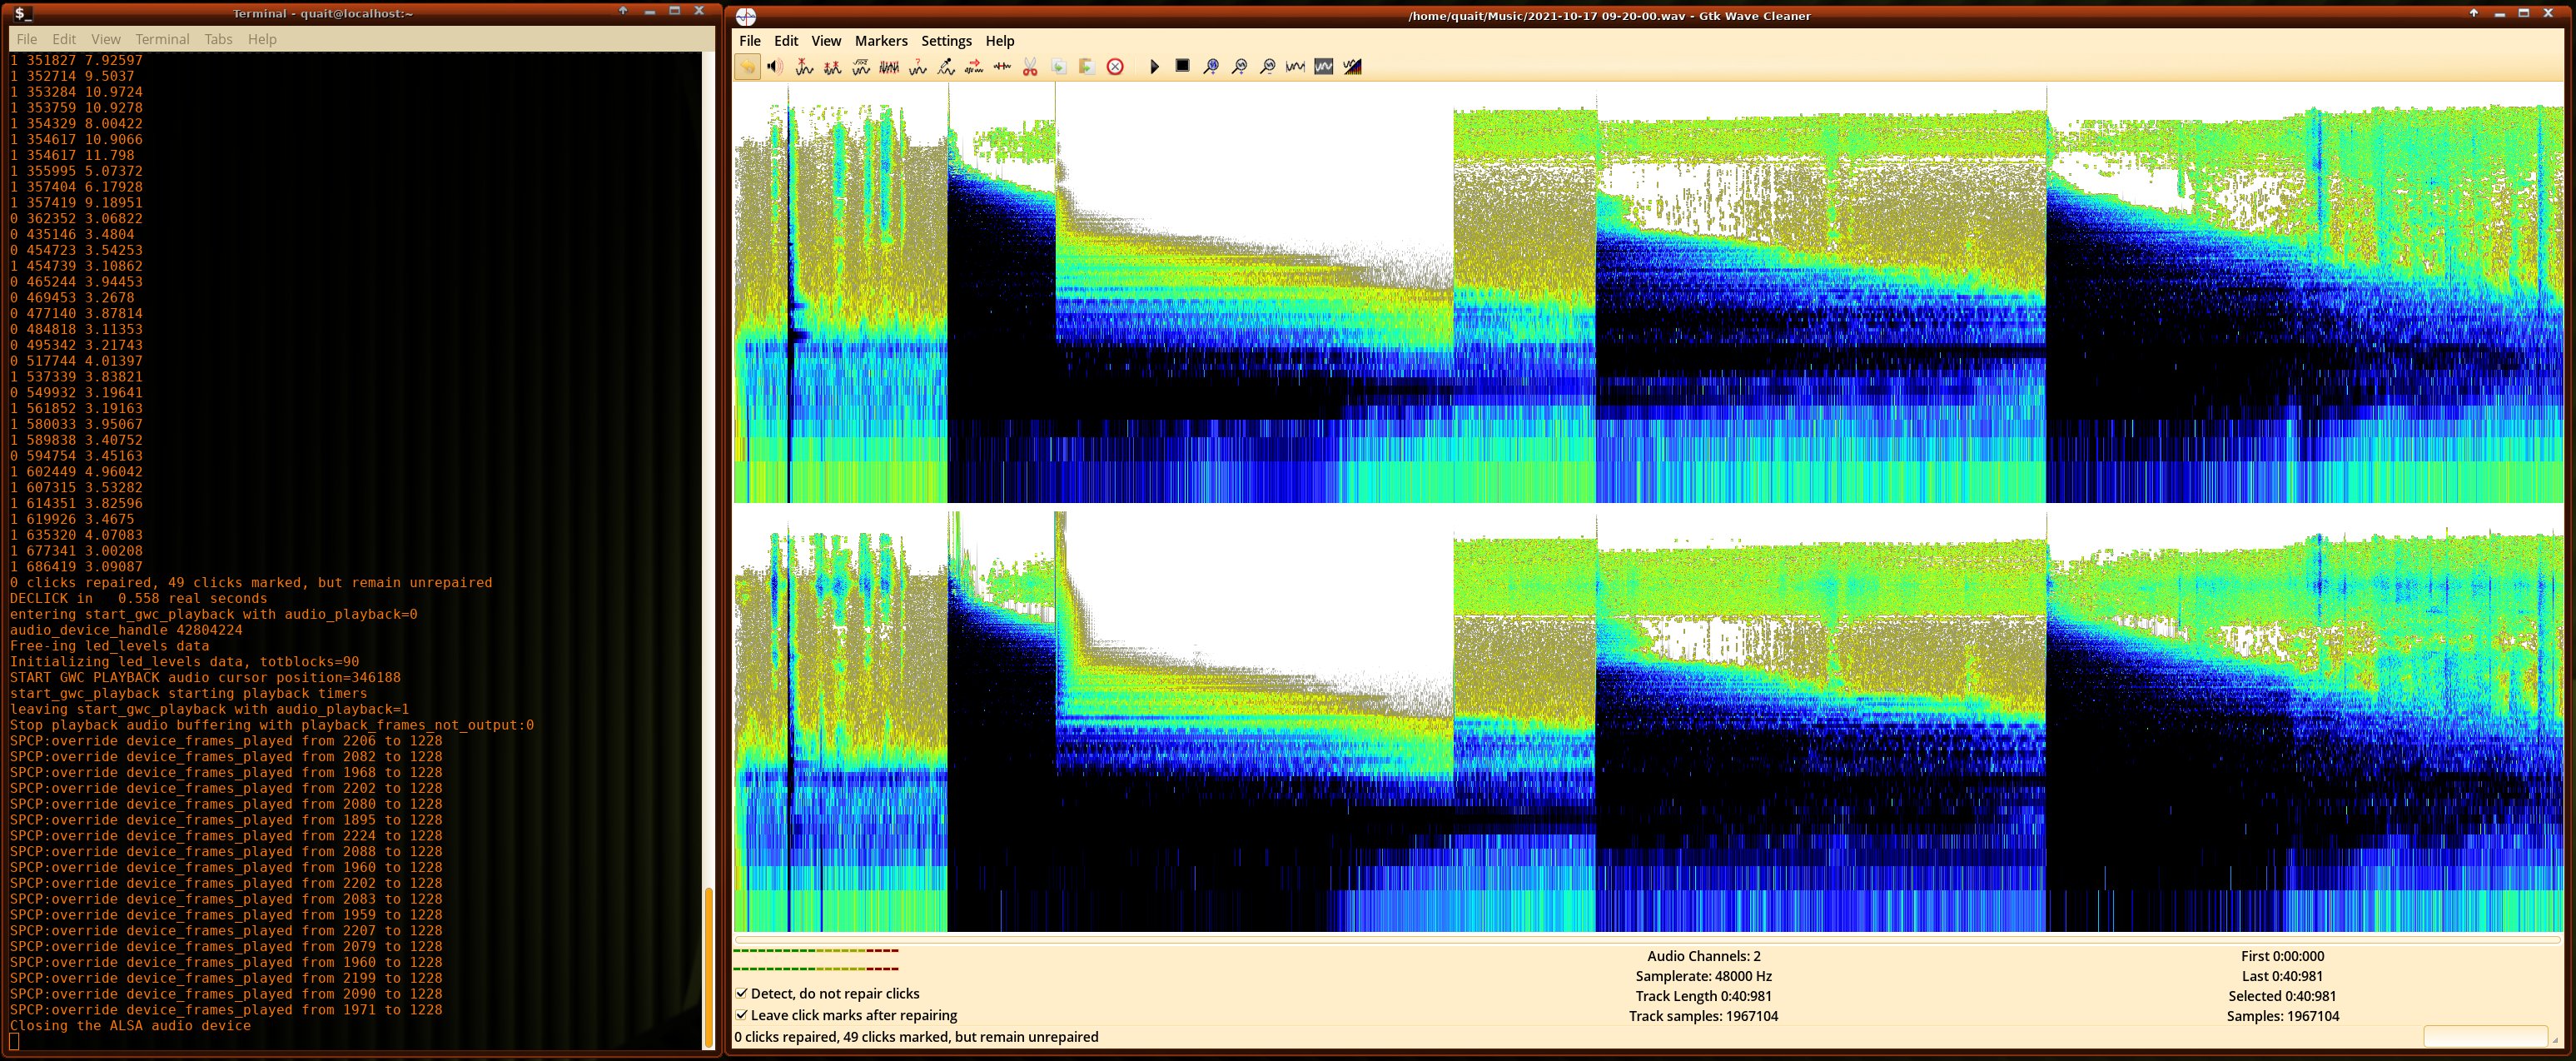
Task: Zoom in with the magnifier plus icon
Action: (x=1240, y=67)
